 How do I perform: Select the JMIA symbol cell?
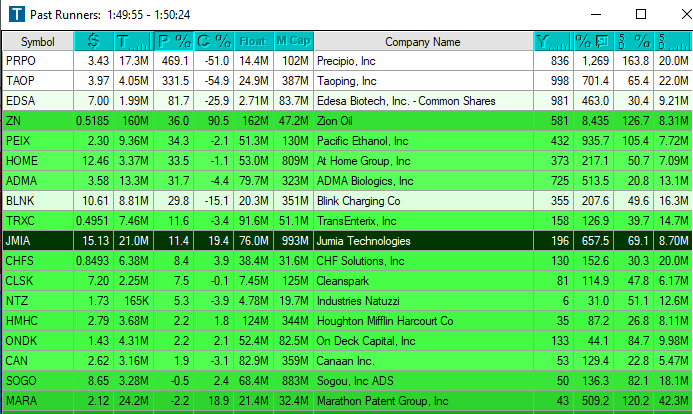click(38, 241)
